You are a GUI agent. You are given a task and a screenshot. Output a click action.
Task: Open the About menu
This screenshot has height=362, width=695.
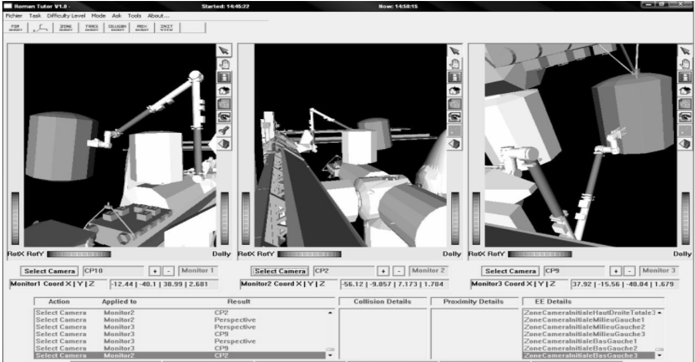pyautogui.click(x=158, y=16)
